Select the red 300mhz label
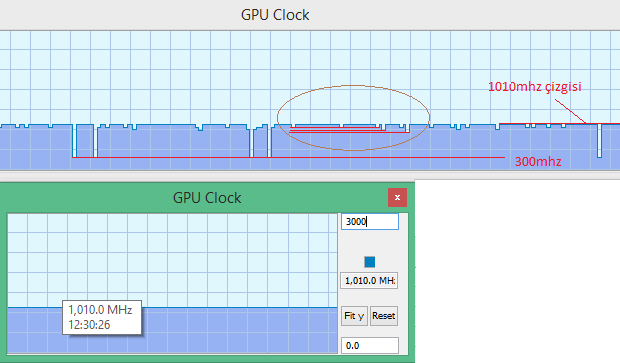Image resolution: width=620 pixels, height=363 pixels. point(538,161)
